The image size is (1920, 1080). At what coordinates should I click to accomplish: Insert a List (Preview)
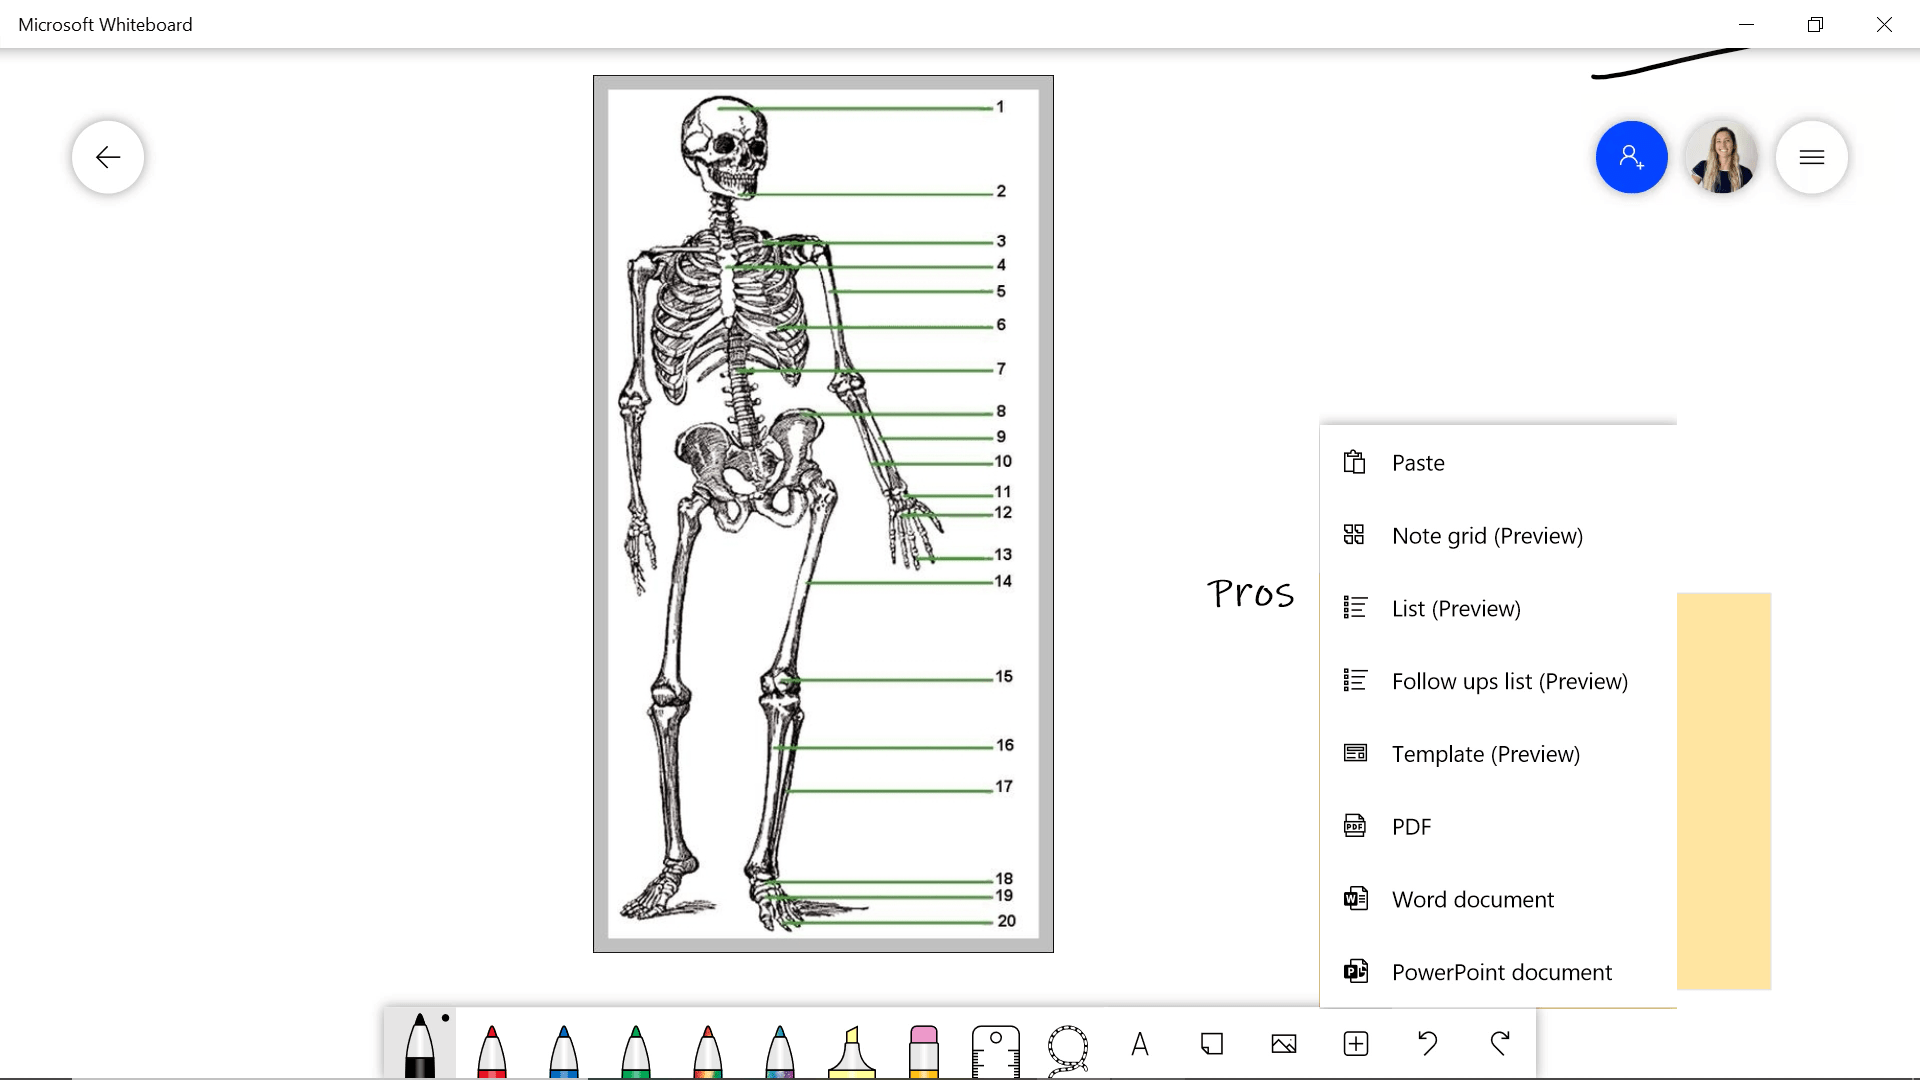coord(1498,609)
